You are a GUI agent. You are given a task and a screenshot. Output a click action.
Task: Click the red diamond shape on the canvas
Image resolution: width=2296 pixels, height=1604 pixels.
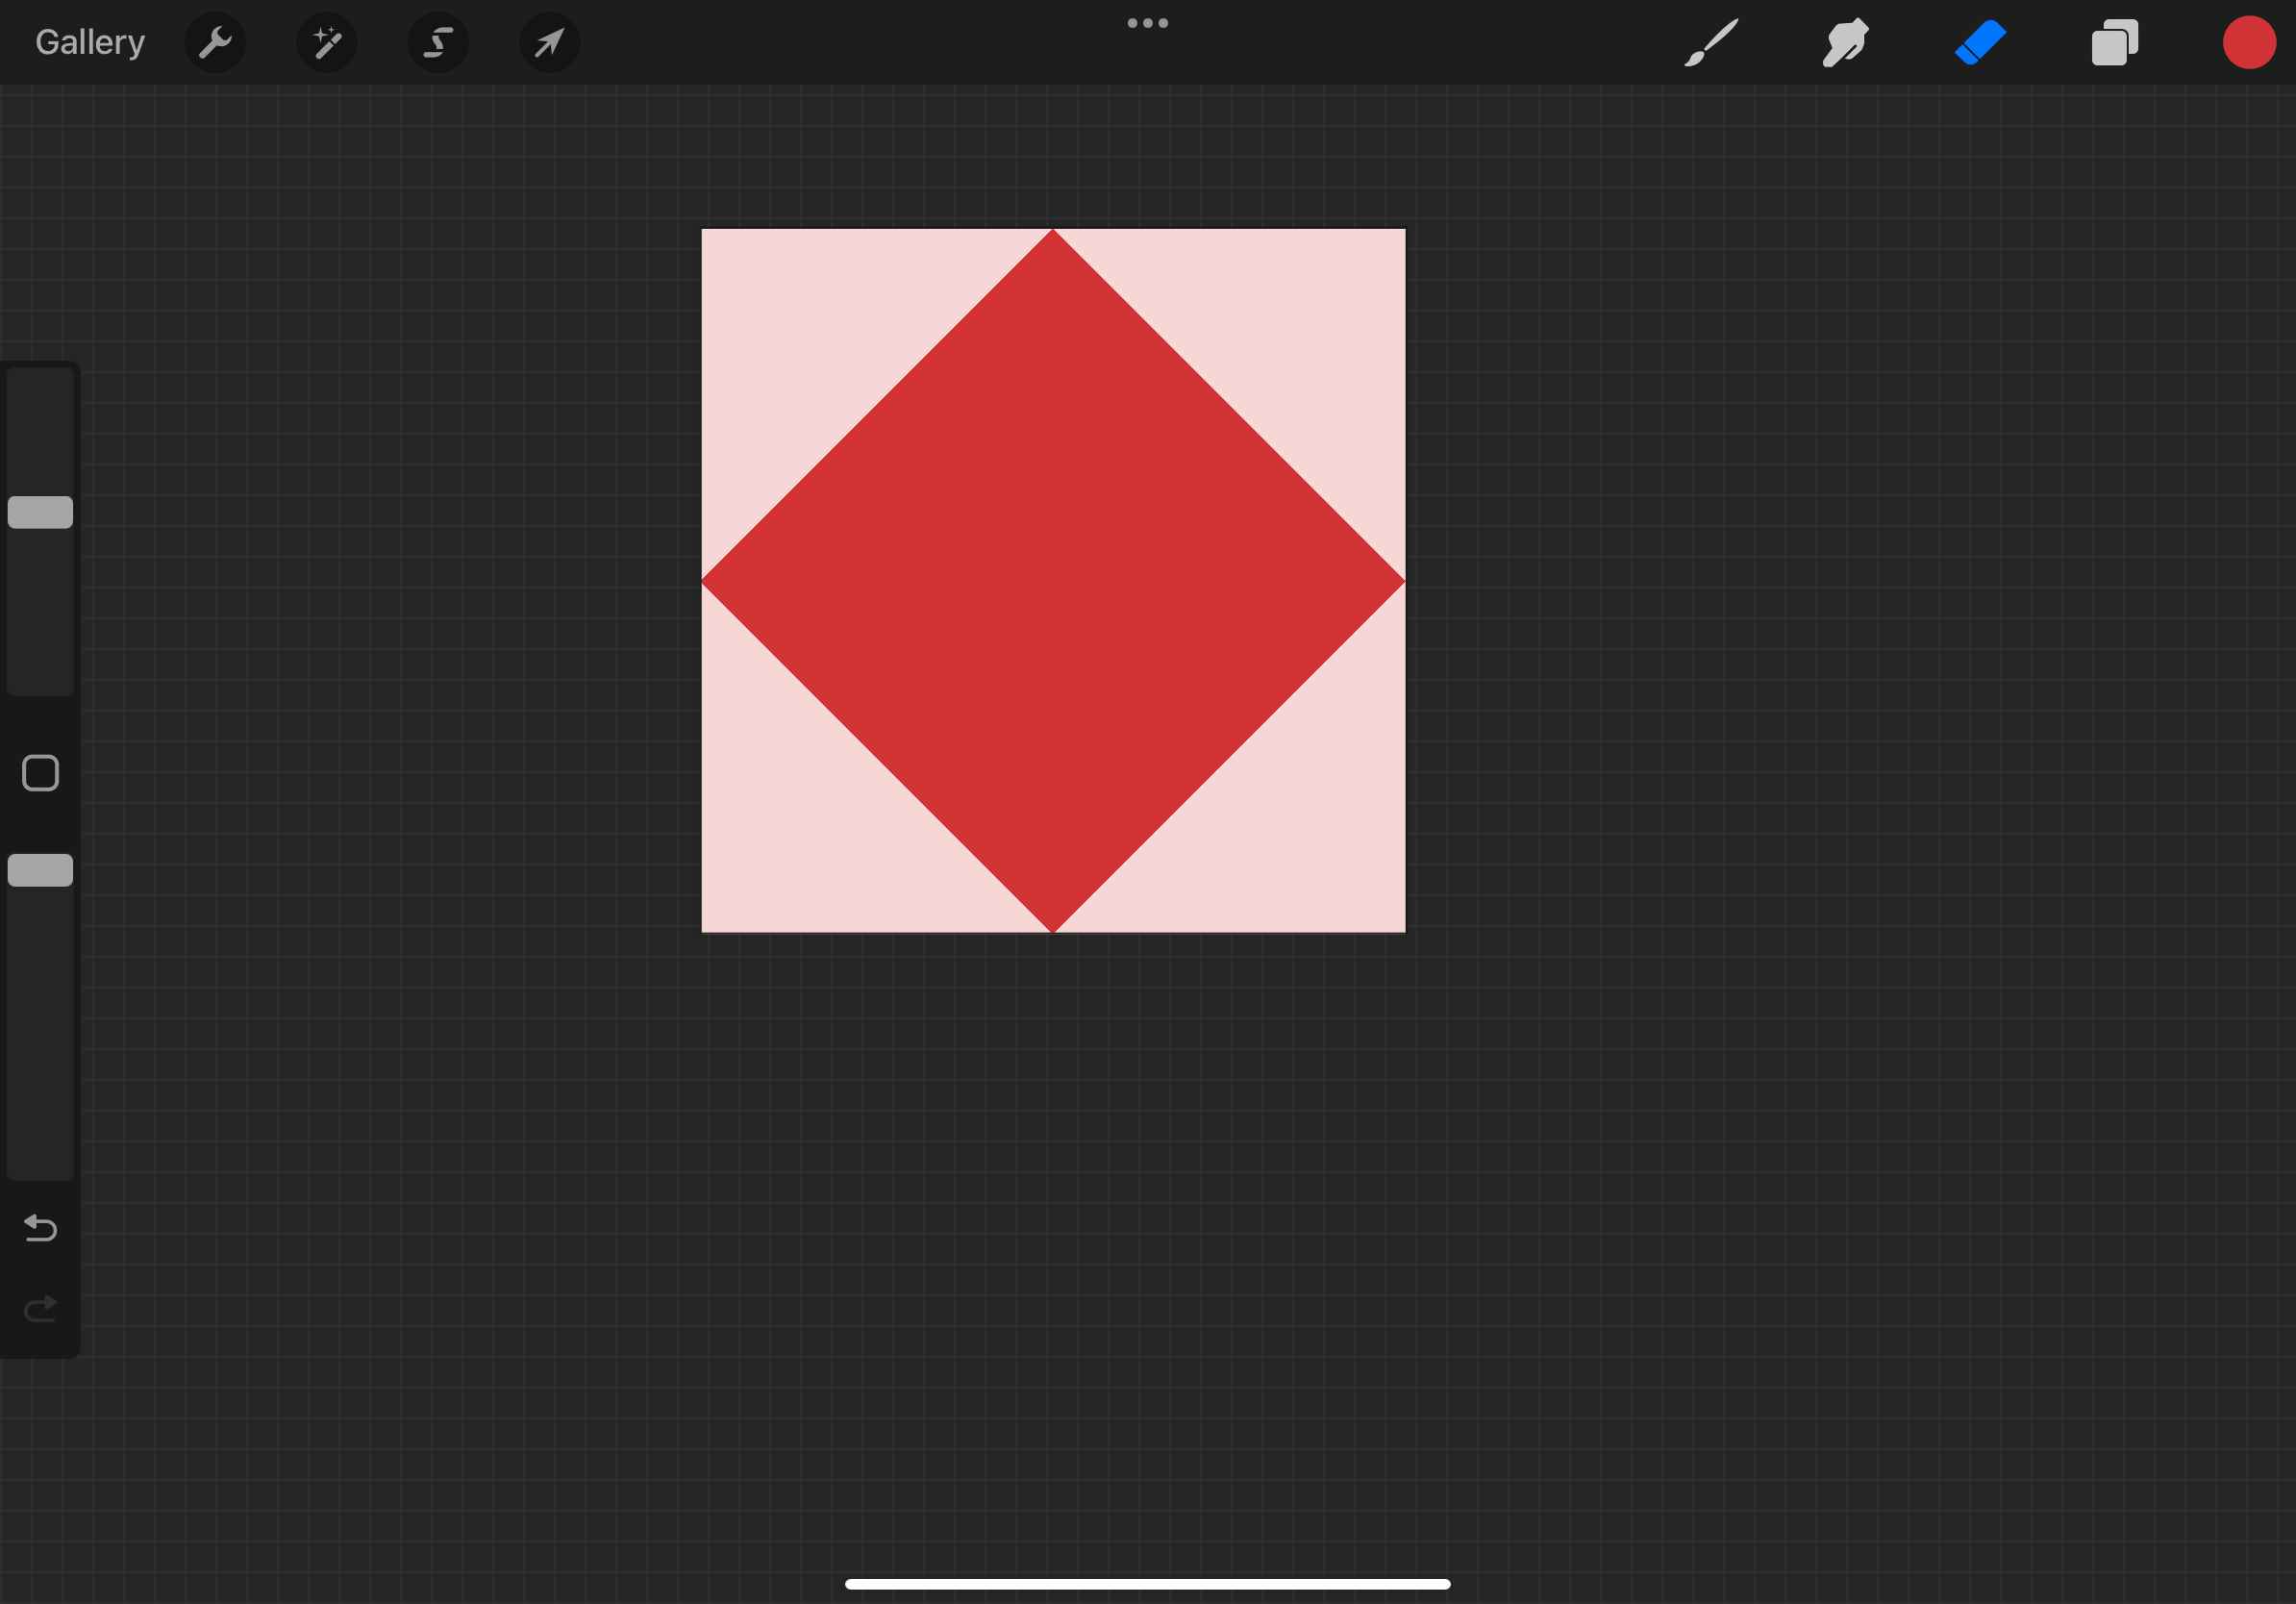tap(1053, 581)
